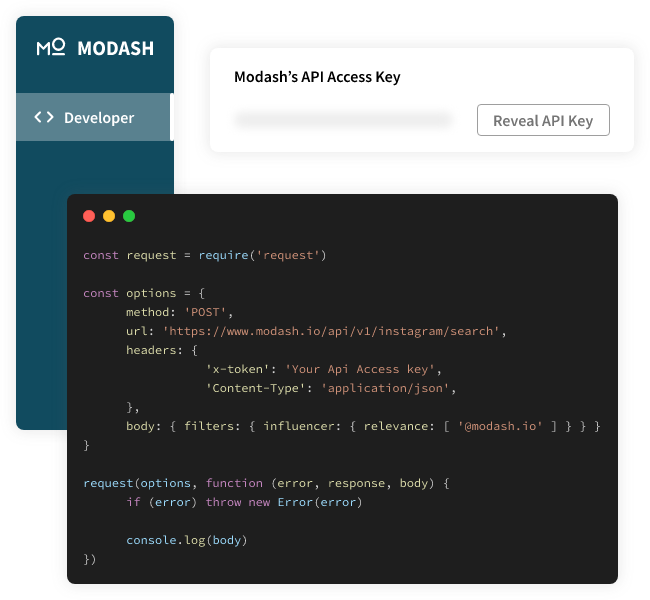Click the green maximize dot on code window

(129, 216)
